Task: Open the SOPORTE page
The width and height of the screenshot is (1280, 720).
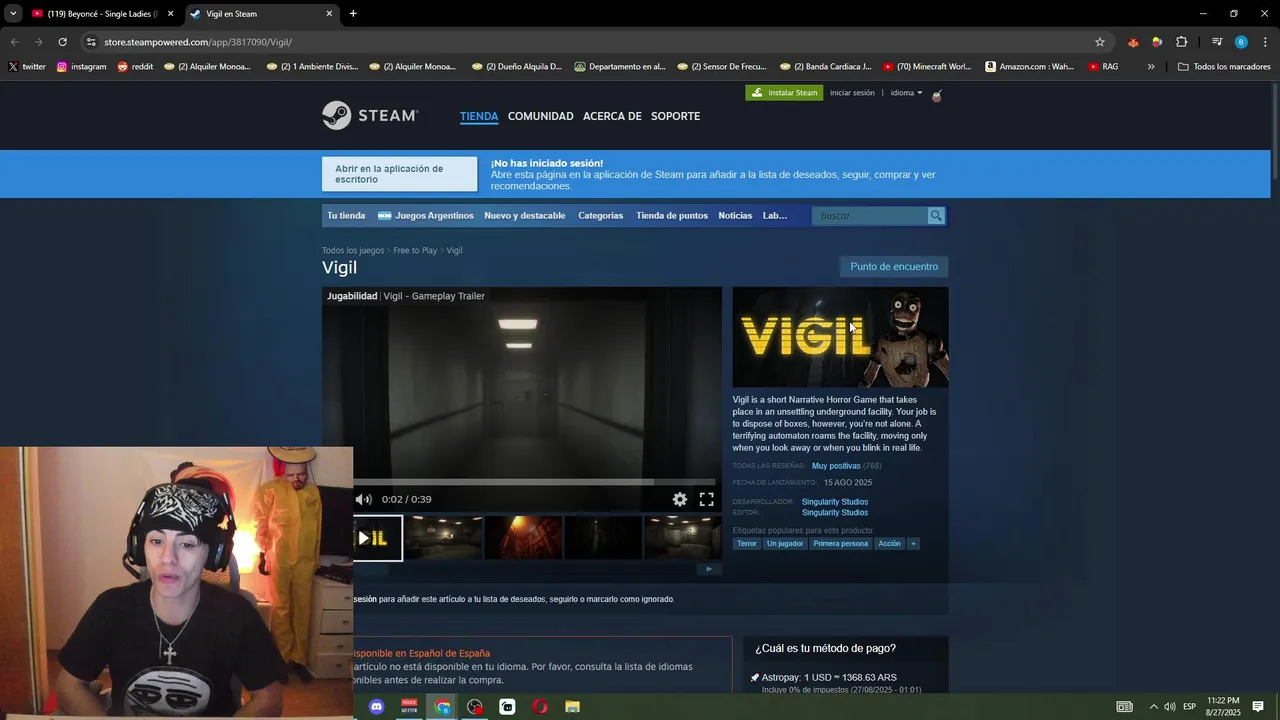Action: tap(676, 116)
